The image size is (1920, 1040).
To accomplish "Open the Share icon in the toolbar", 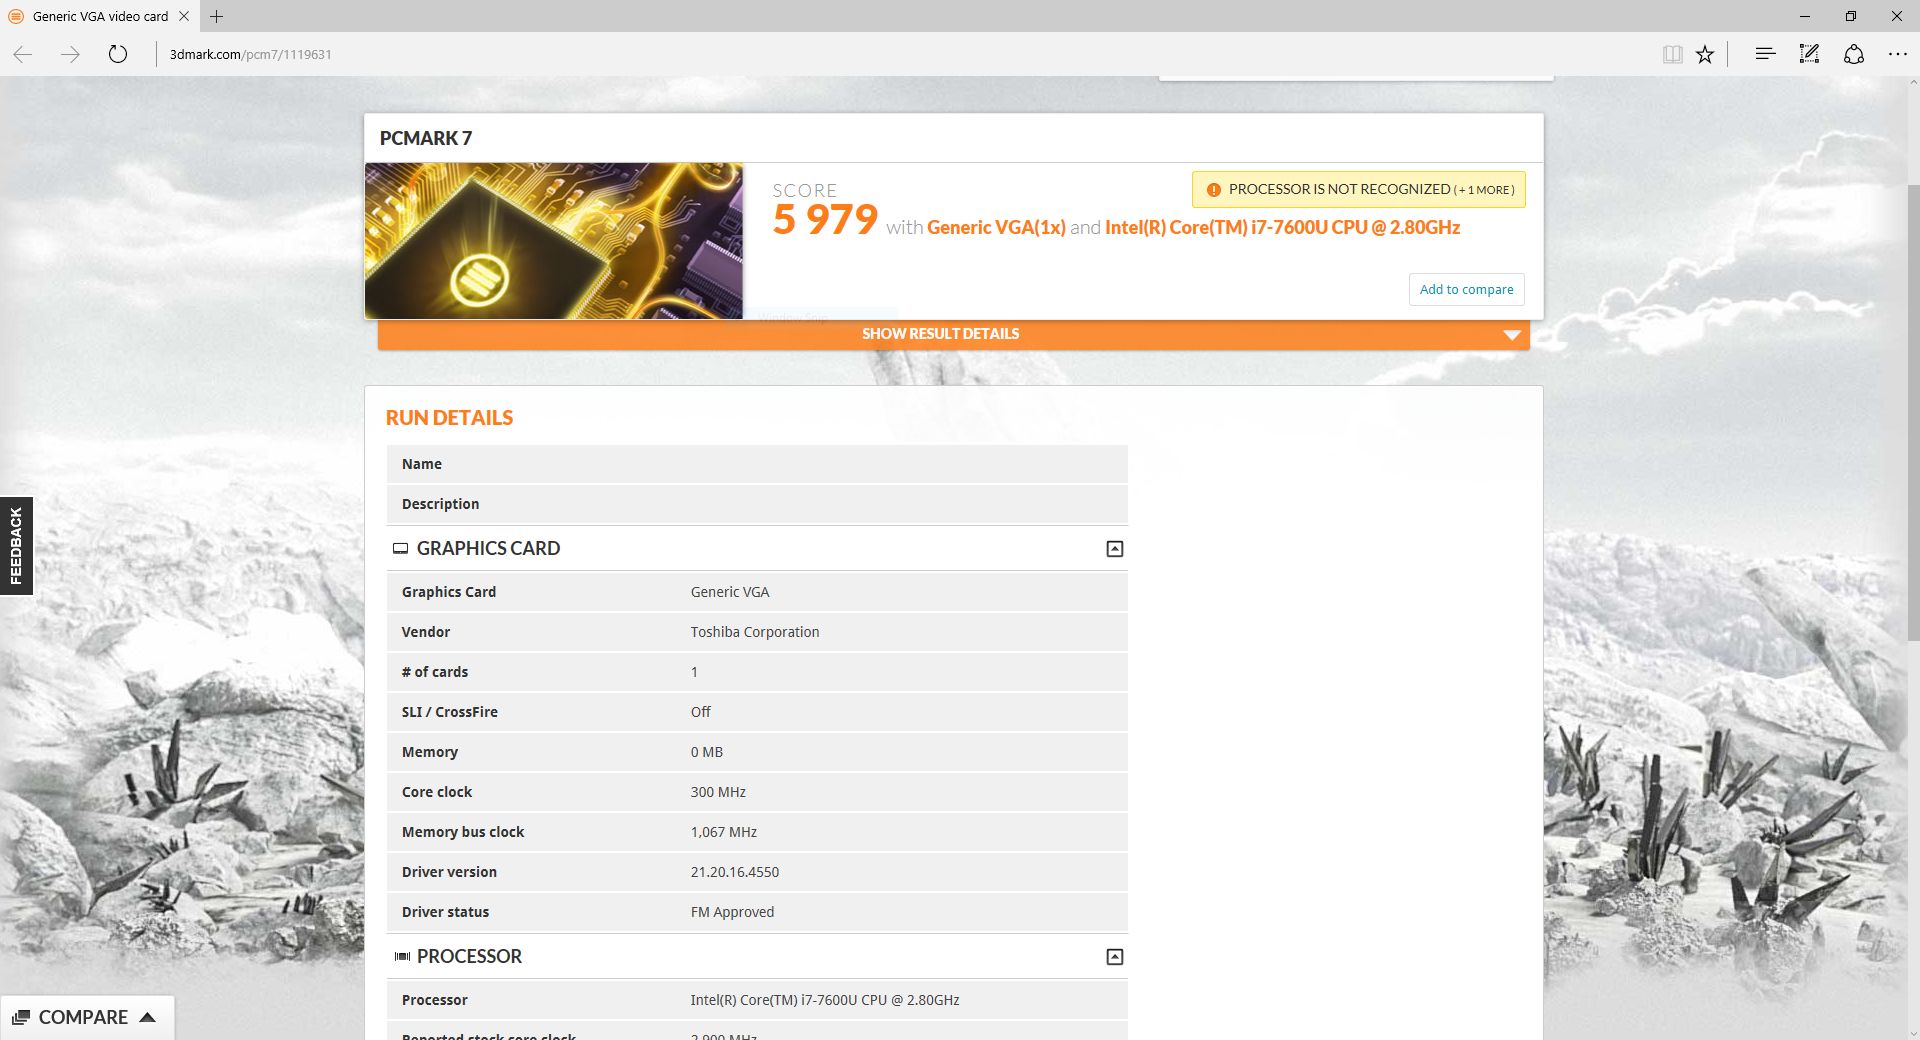I will pos(1854,54).
